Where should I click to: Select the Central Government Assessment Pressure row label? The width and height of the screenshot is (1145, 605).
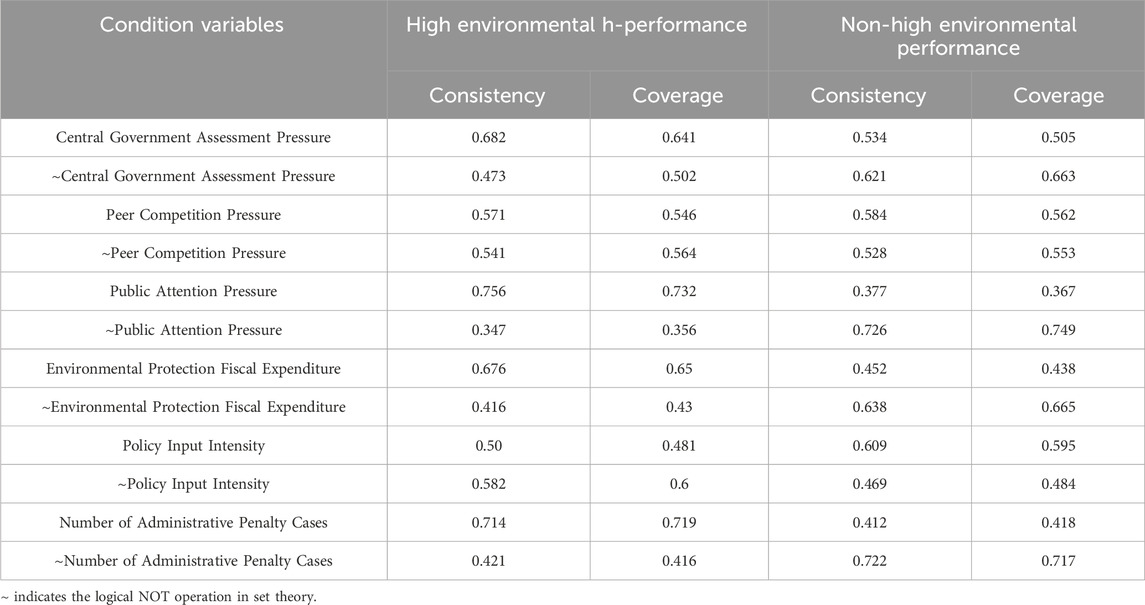click(x=194, y=138)
